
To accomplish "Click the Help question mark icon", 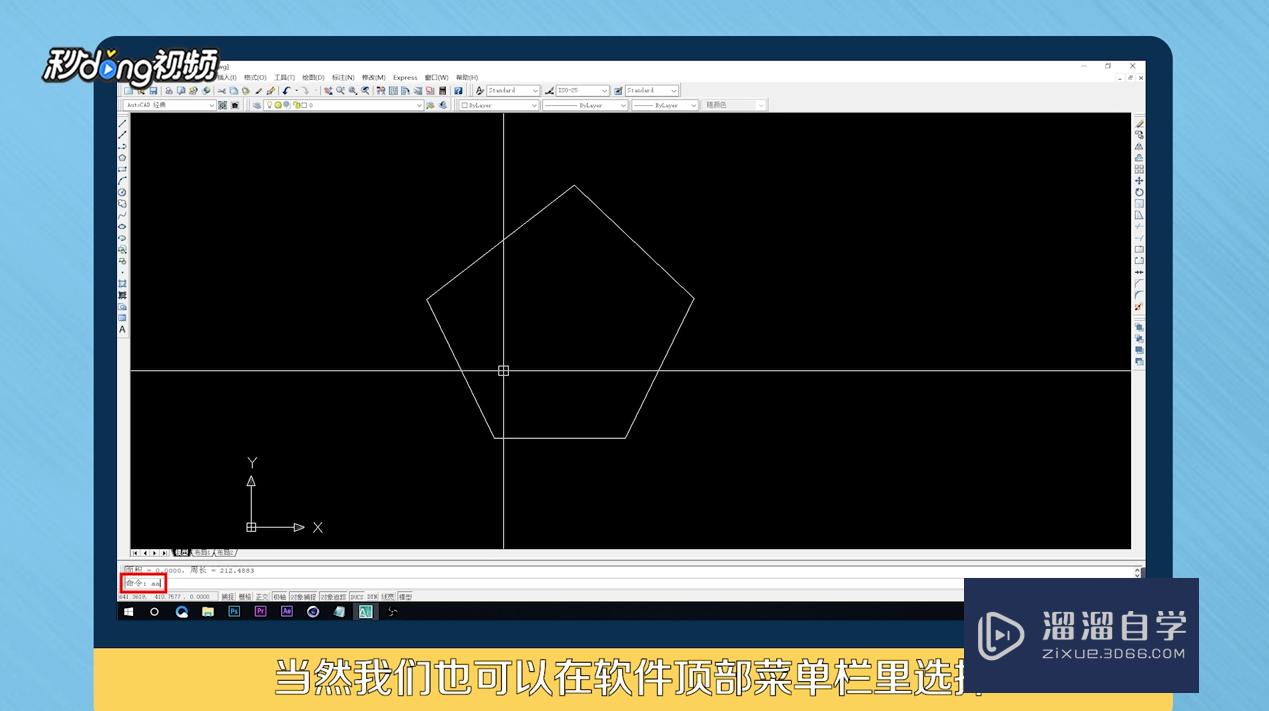I will [458, 90].
